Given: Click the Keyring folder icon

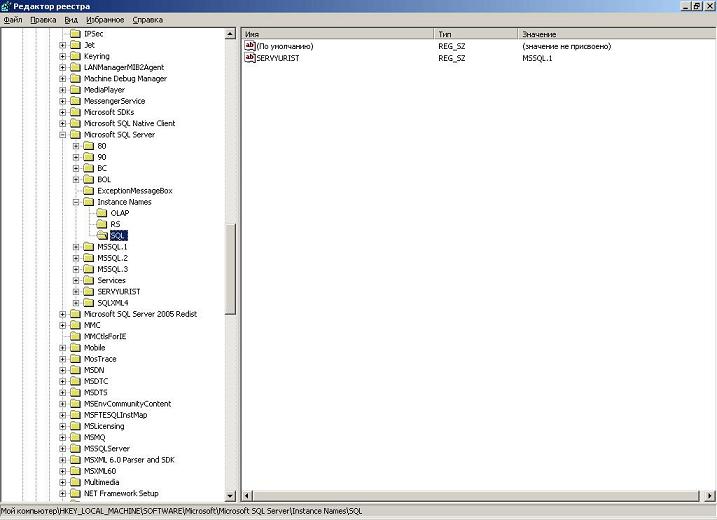Looking at the screenshot, I should point(75,56).
